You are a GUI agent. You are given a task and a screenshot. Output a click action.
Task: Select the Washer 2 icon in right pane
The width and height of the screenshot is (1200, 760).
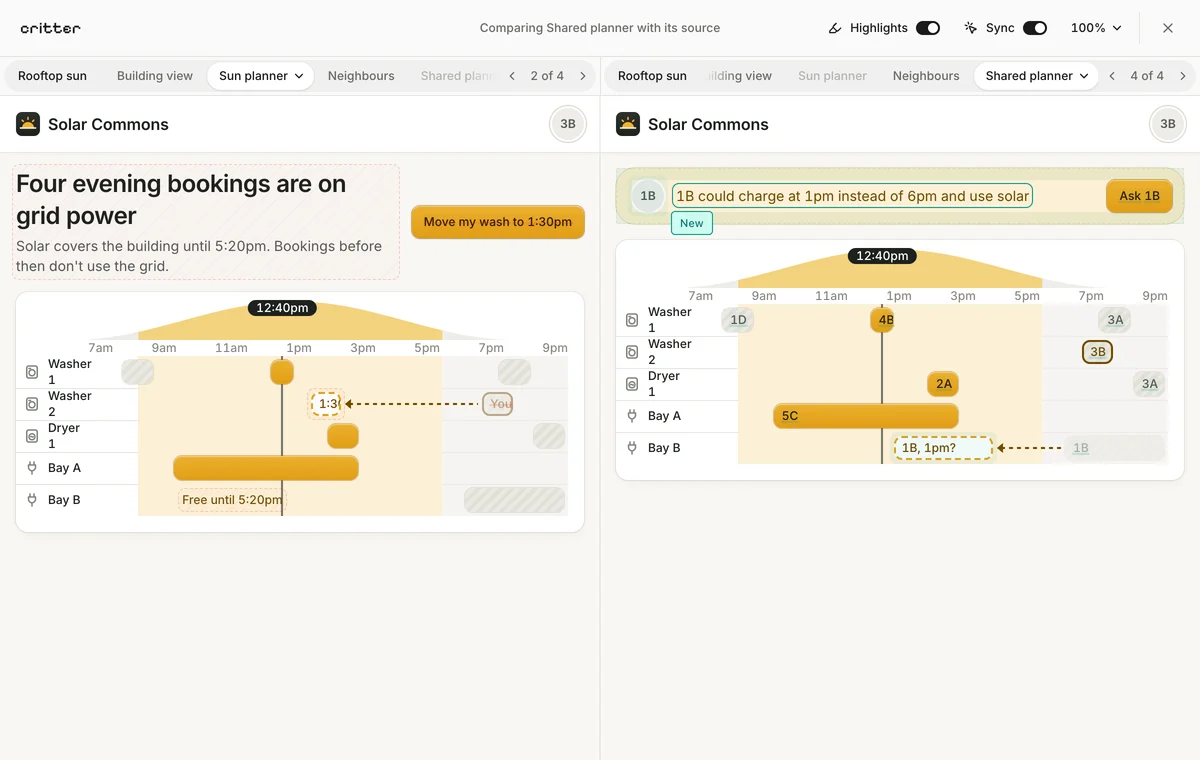[x=632, y=352]
